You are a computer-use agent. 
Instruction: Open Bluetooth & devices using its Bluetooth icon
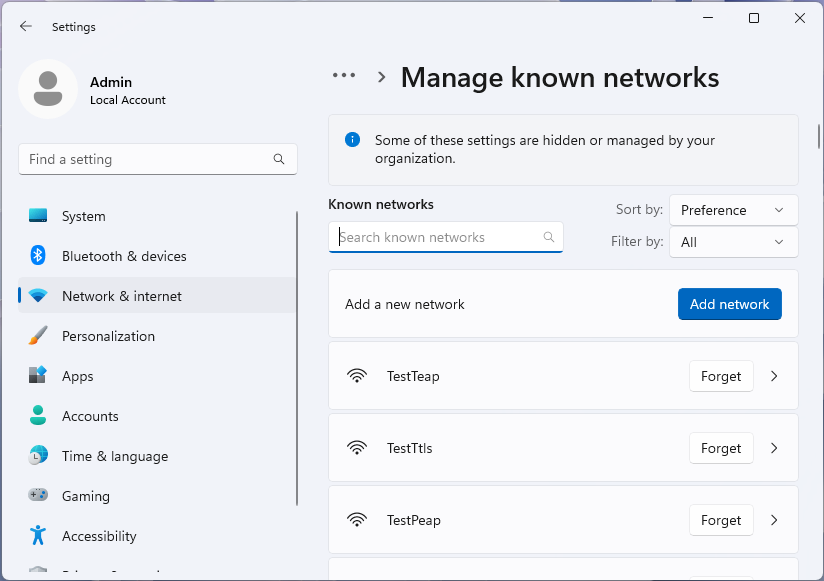(x=37, y=256)
